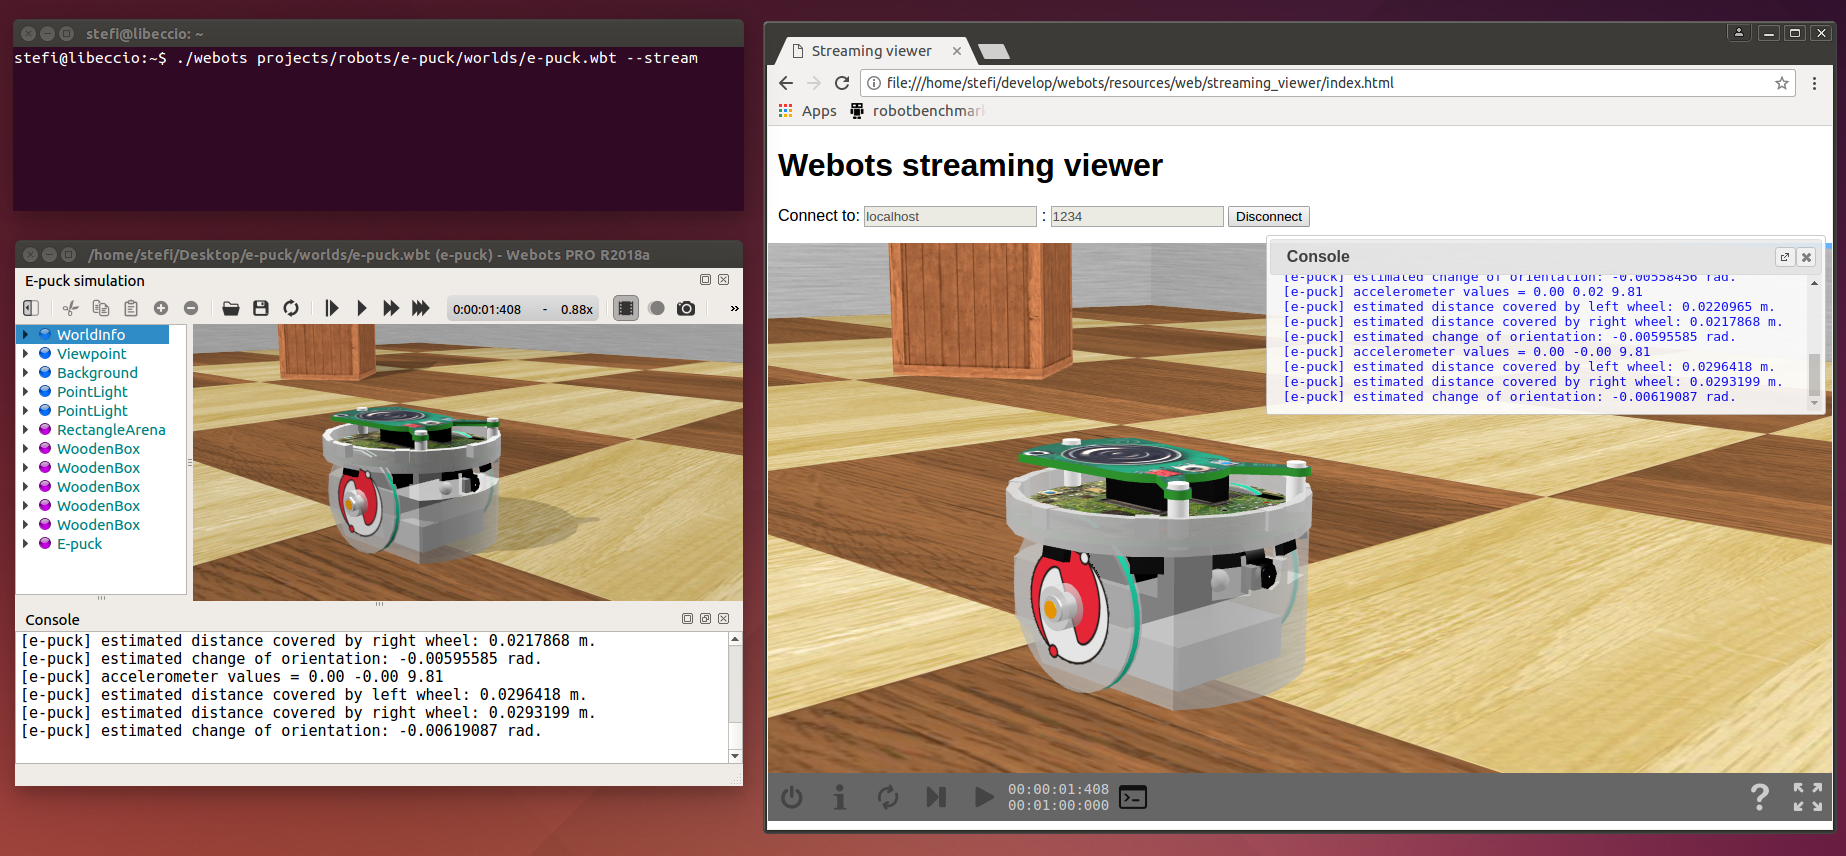Open a new browser tab
Image resolution: width=1846 pixels, height=856 pixels.
(x=993, y=51)
